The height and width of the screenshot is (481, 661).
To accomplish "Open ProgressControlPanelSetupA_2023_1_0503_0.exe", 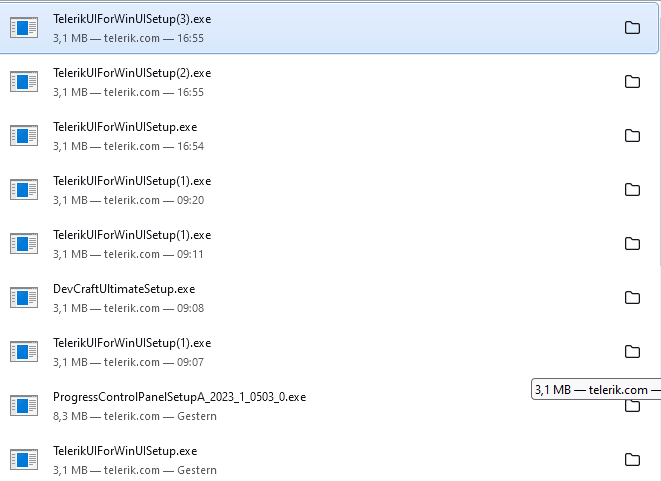I will click(180, 397).
